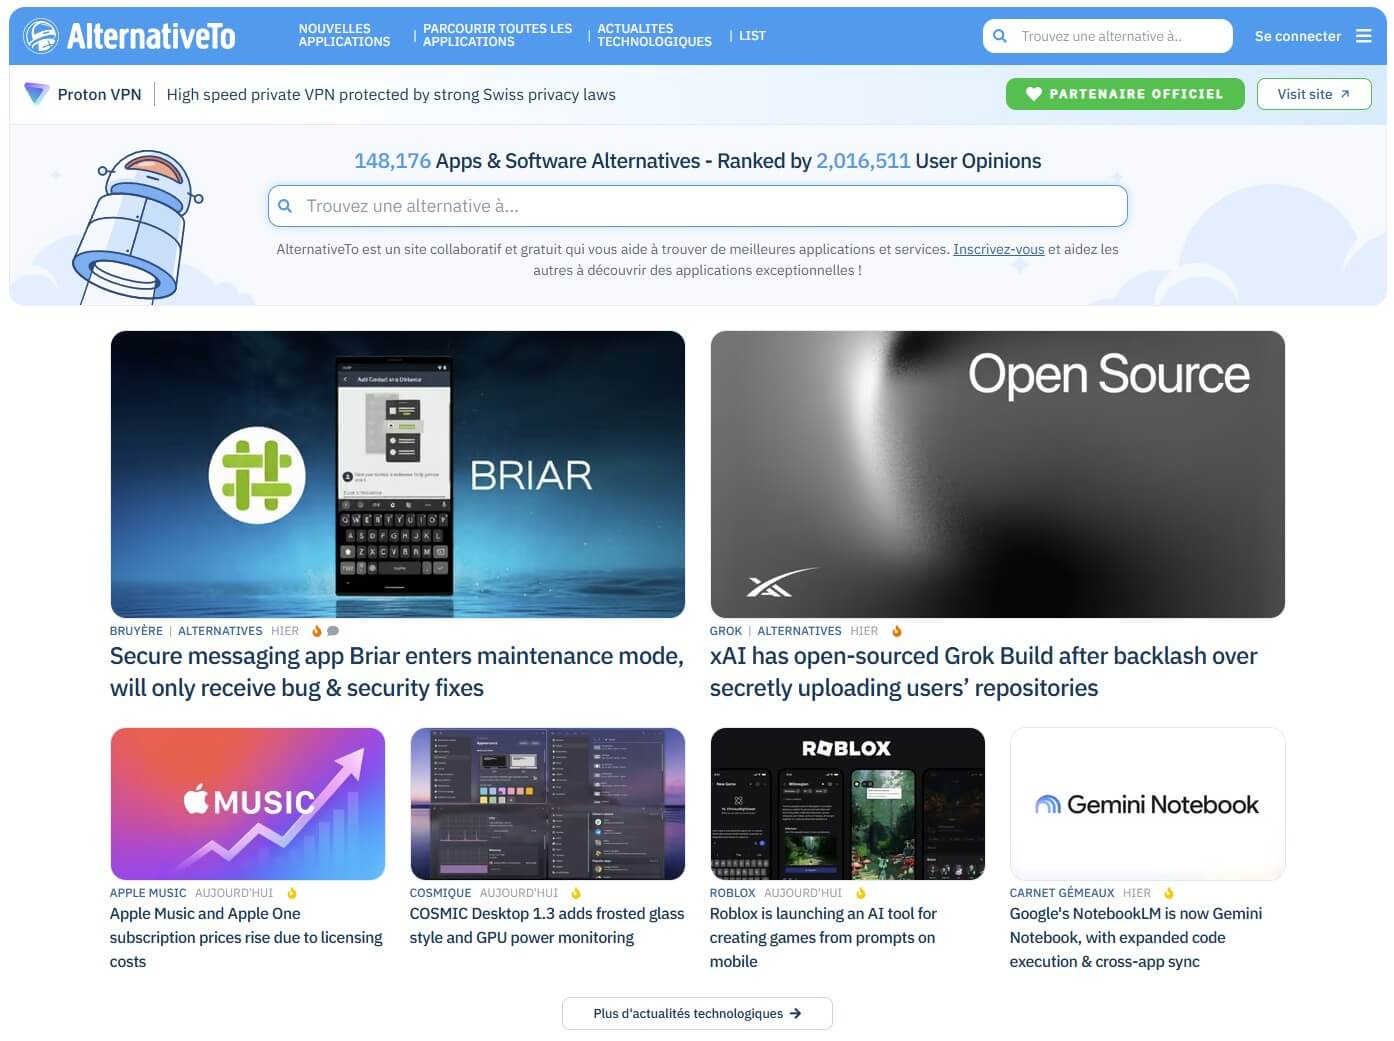Click Plus d'actualités technologiques button

(697, 1013)
